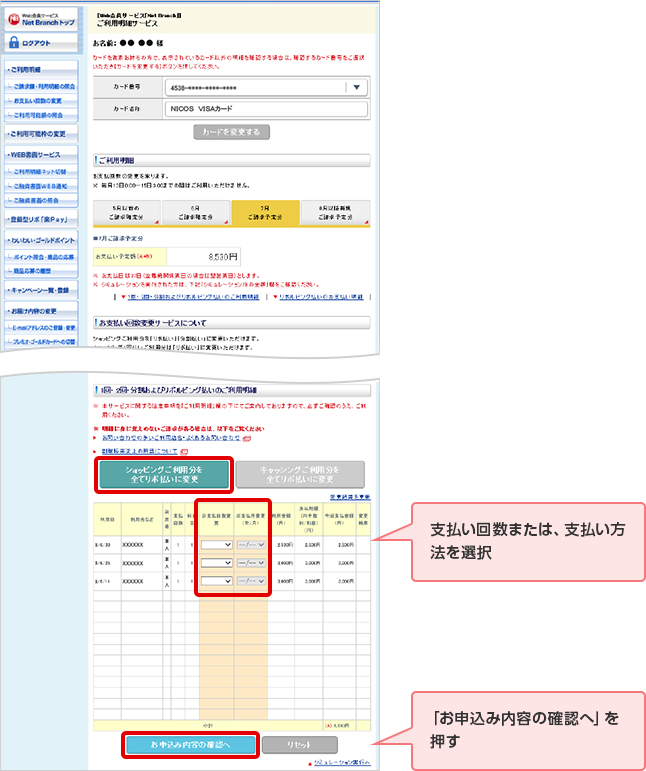646x771 pixels.
Task: Click the リセット button
Action: coord(300,744)
